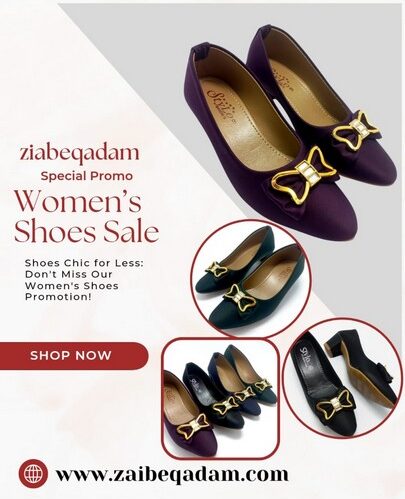Click the Women's Shoes Sale headline

86,217
